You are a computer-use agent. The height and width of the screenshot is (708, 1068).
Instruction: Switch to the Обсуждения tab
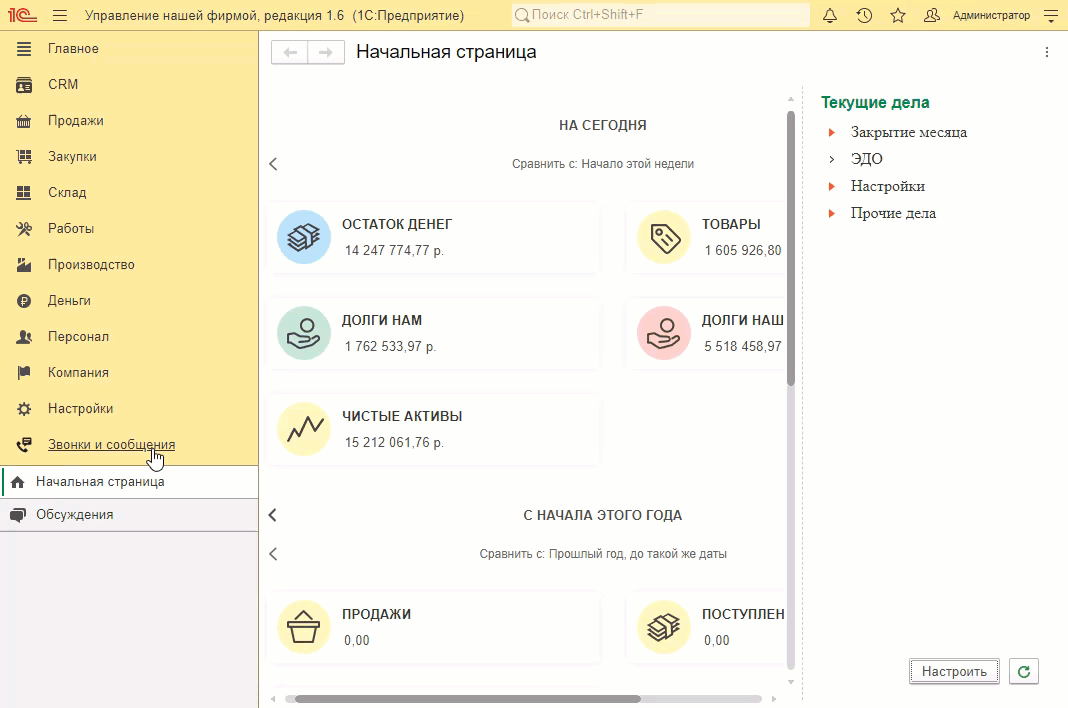click(74, 515)
